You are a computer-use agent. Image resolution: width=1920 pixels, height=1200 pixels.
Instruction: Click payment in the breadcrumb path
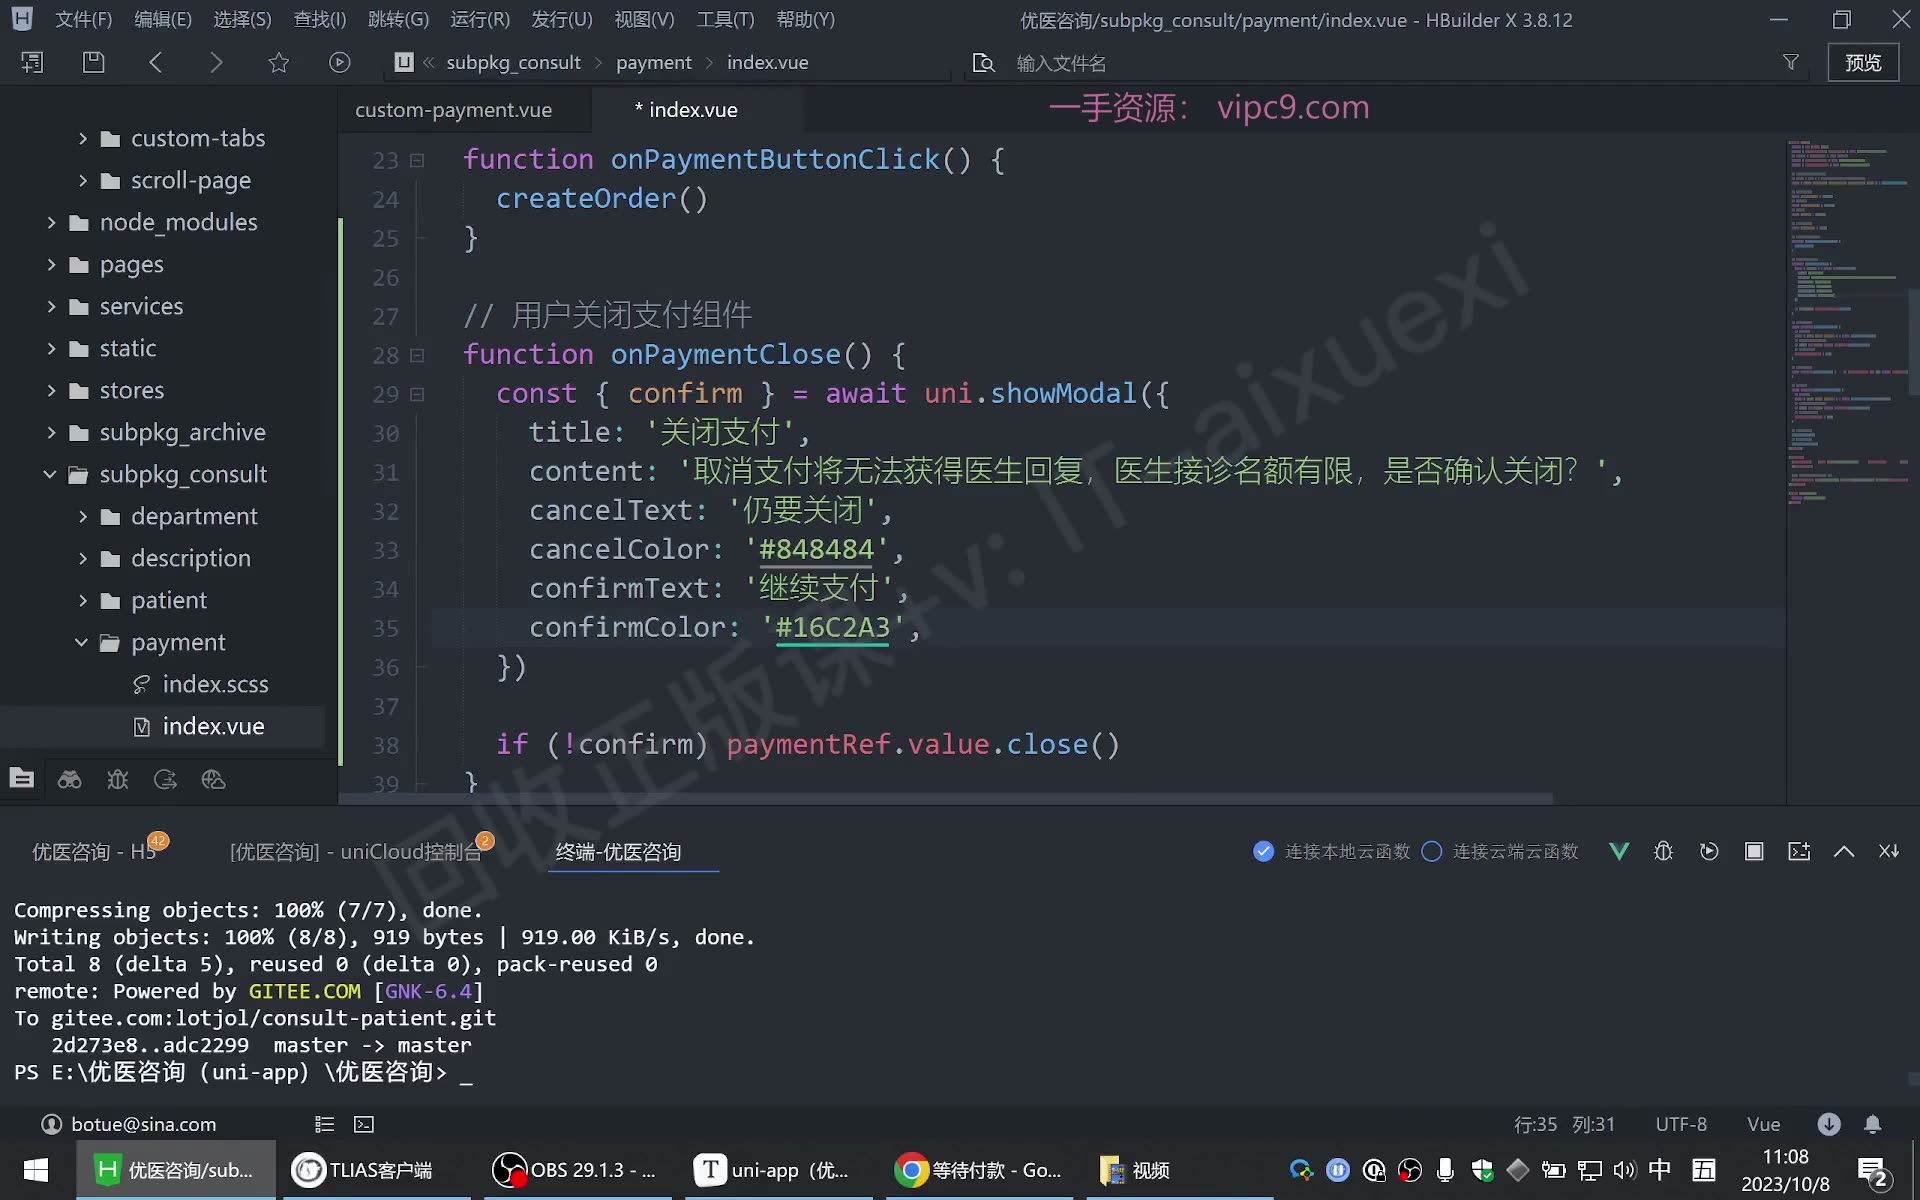tap(653, 62)
